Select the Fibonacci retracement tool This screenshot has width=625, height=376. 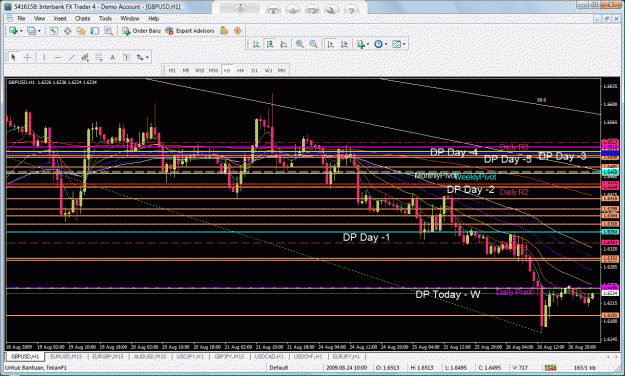pos(98,57)
